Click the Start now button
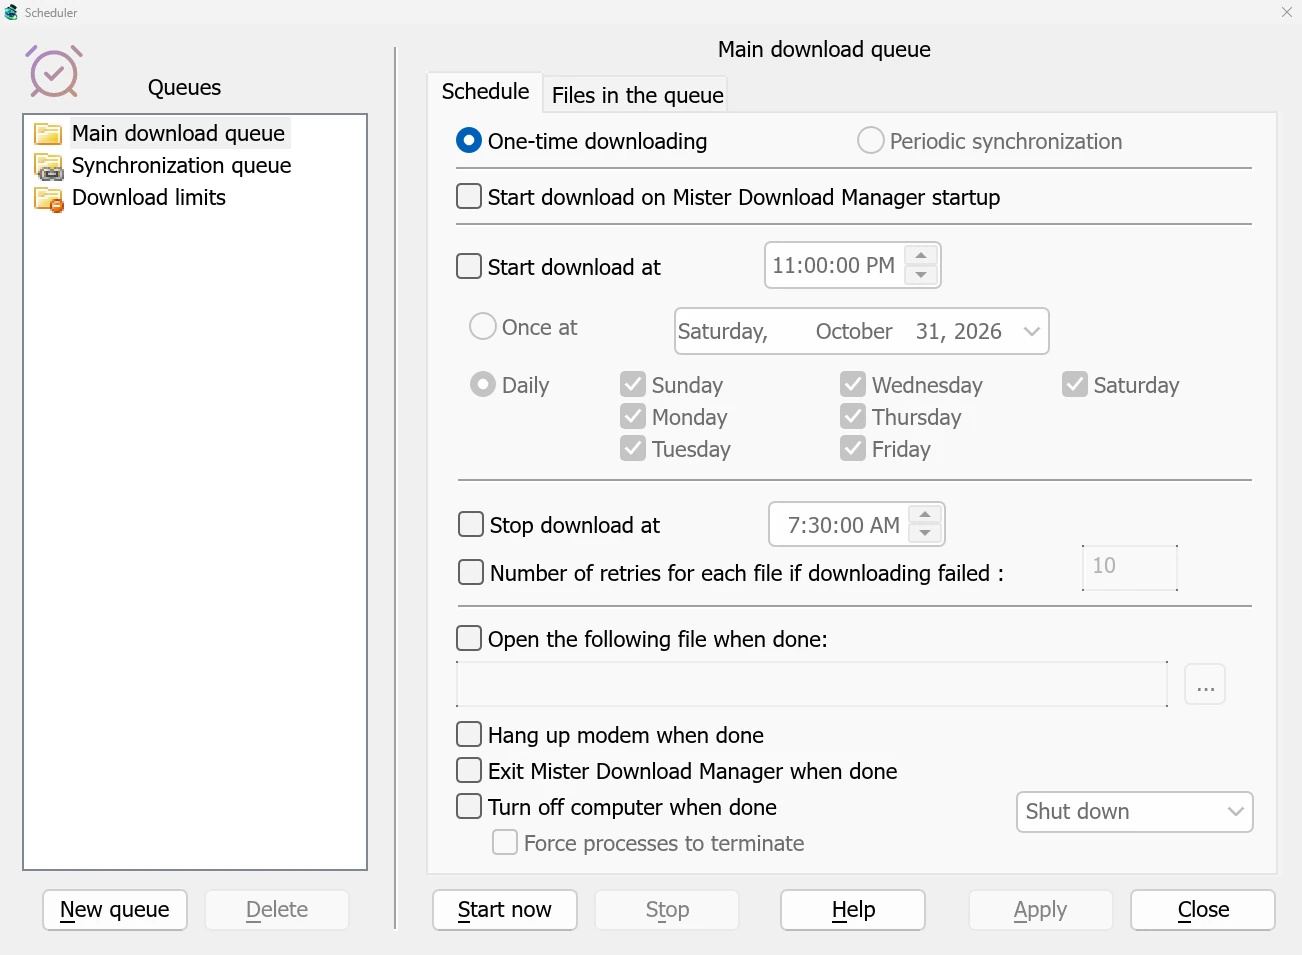 pyautogui.click(x=505, y=910)
